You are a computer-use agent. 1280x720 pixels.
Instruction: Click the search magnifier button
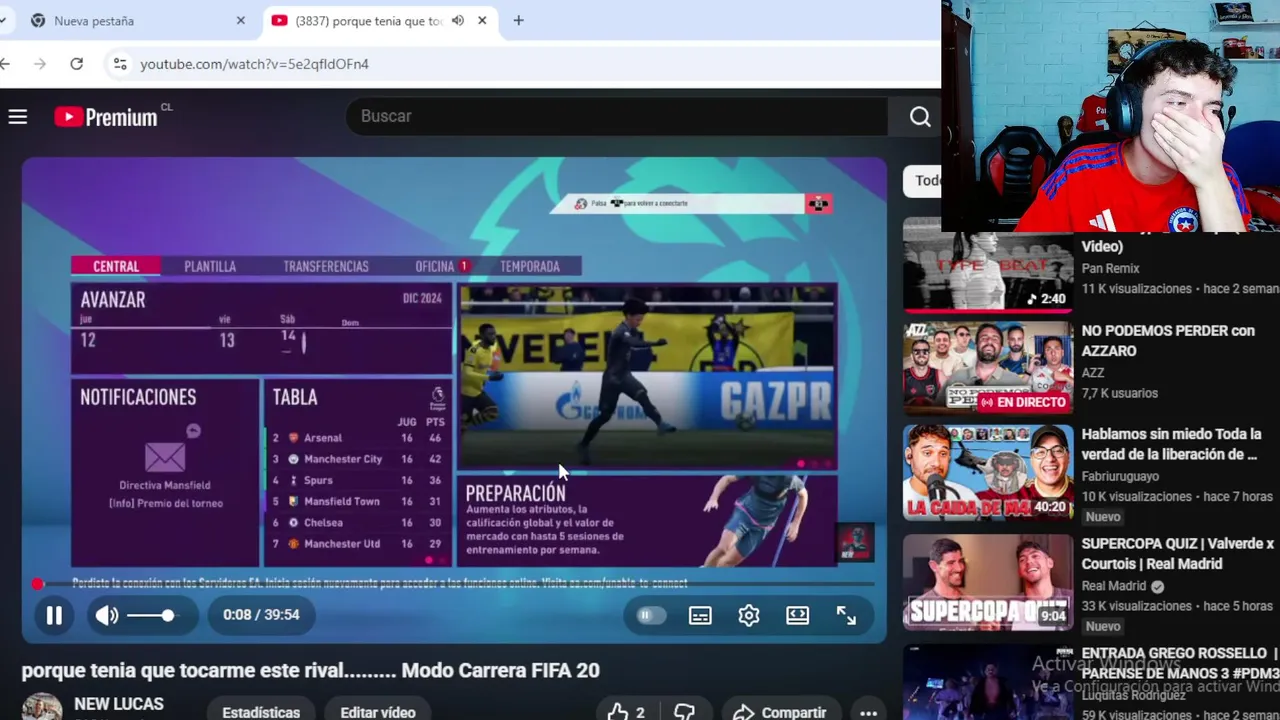pos(920,117)
